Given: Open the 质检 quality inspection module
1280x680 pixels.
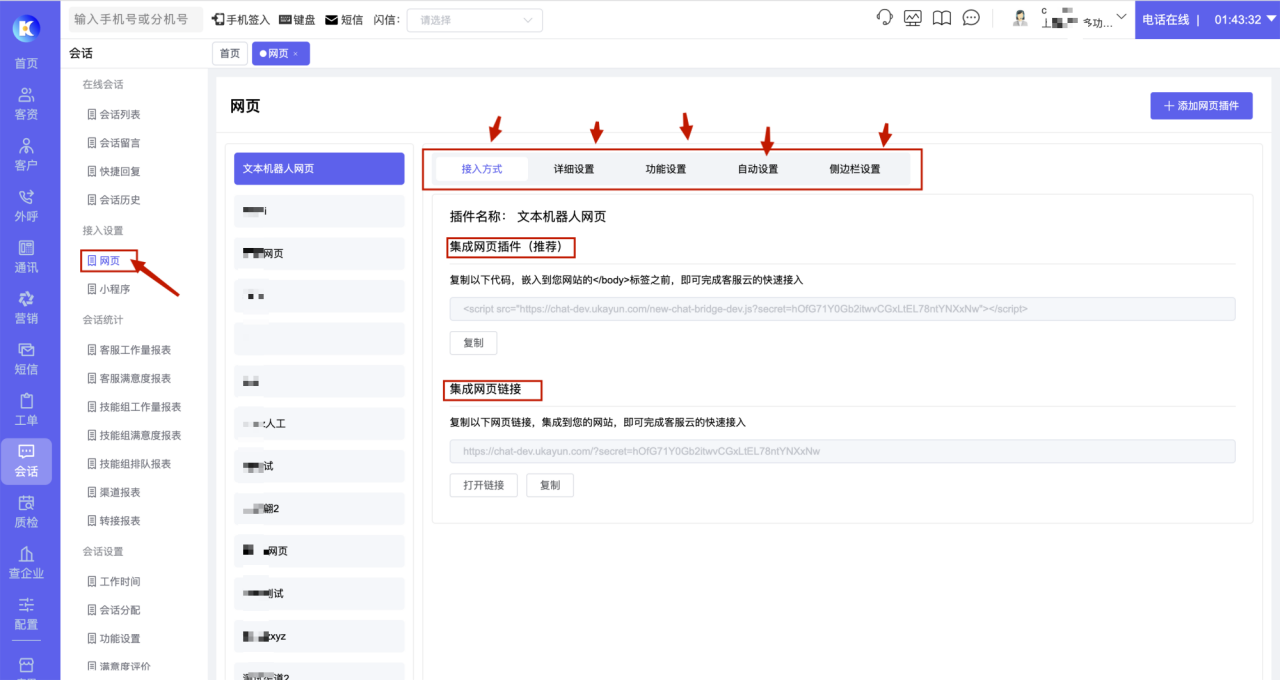Looking at the screenshot, I should click(x=27, y=512).
